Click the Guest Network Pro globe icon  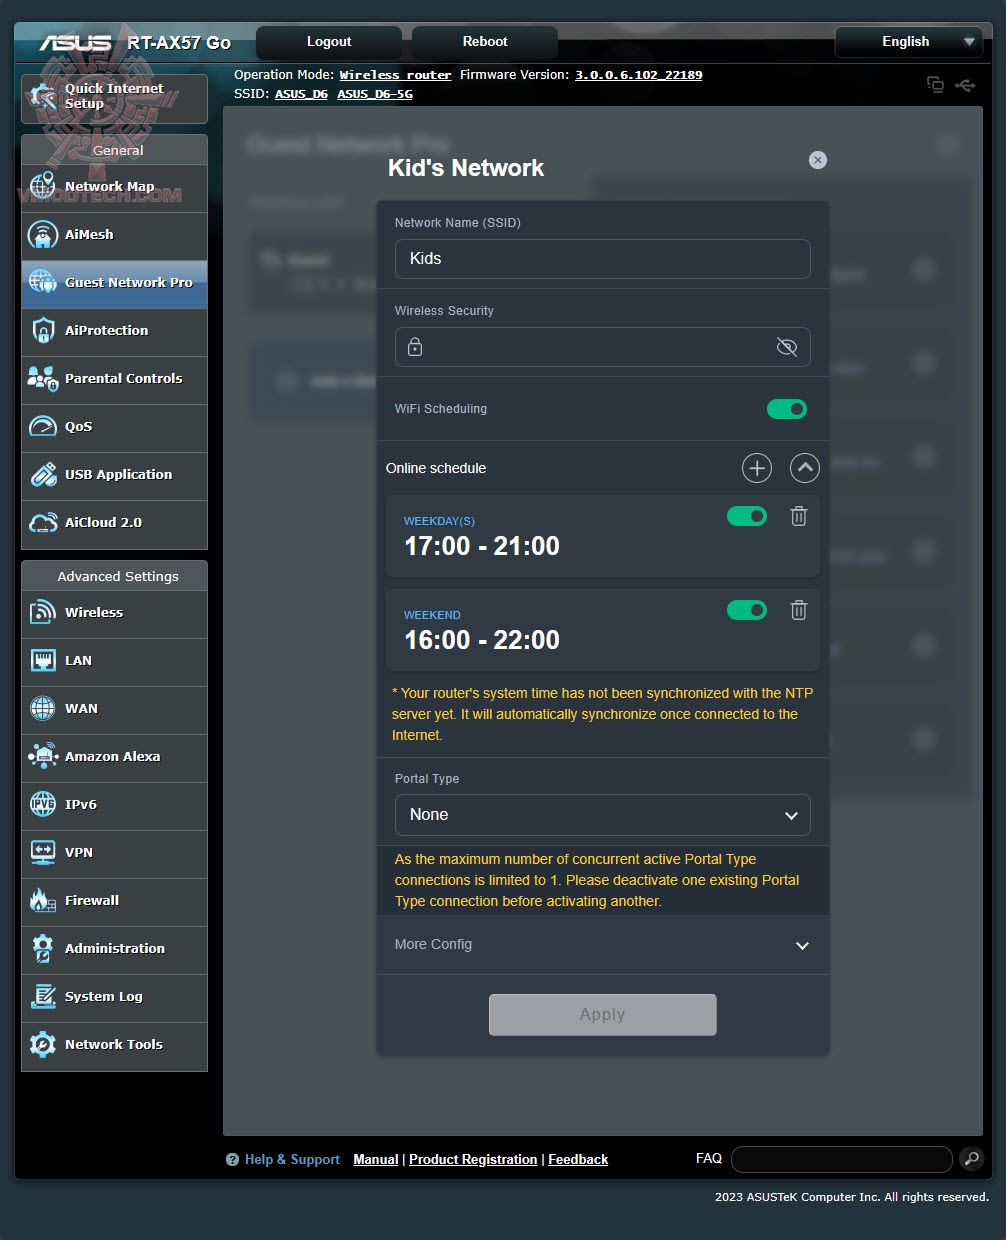point(42,282)
